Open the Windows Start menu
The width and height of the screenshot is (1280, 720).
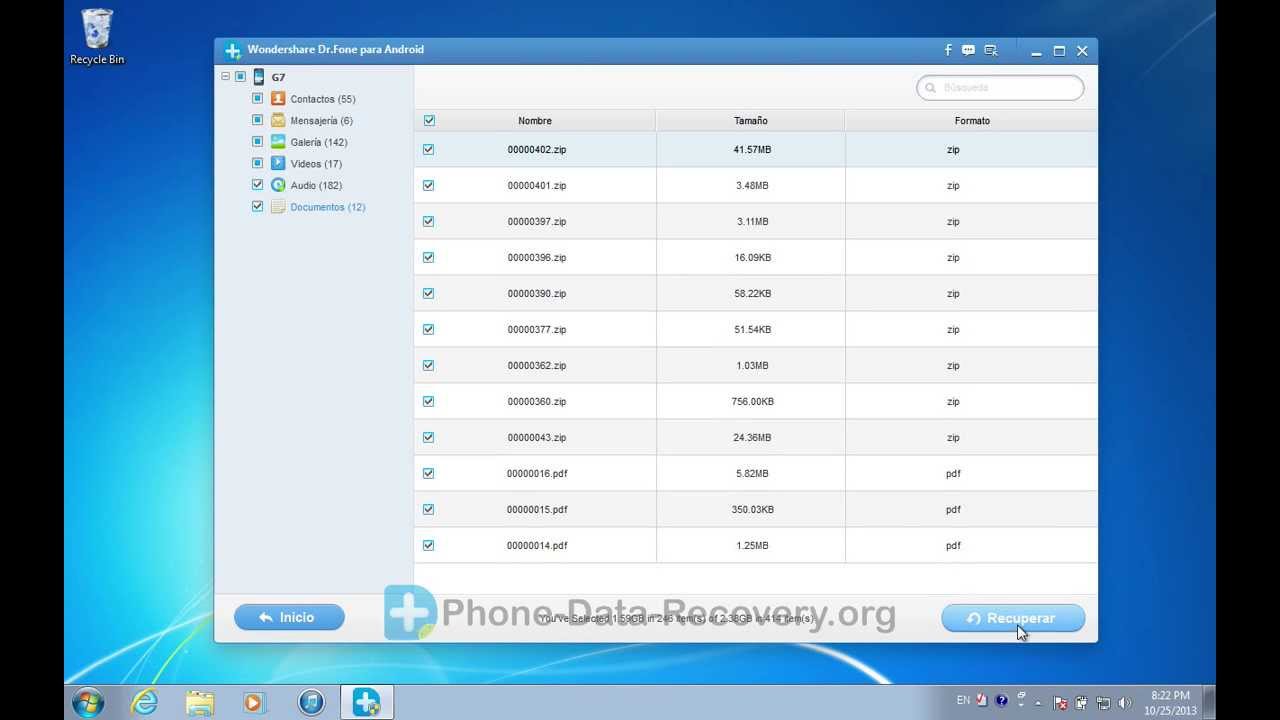point(88,702)
